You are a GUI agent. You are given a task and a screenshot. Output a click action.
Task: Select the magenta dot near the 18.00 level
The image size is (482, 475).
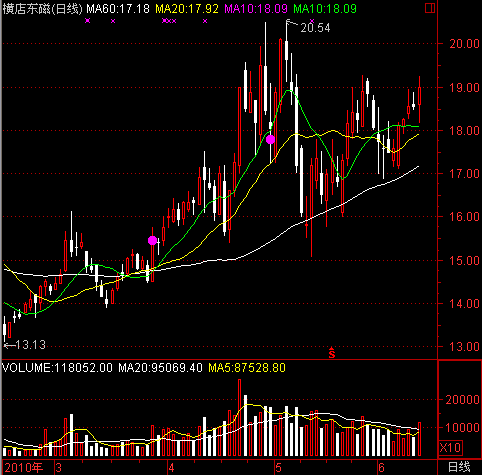point(270,139)
